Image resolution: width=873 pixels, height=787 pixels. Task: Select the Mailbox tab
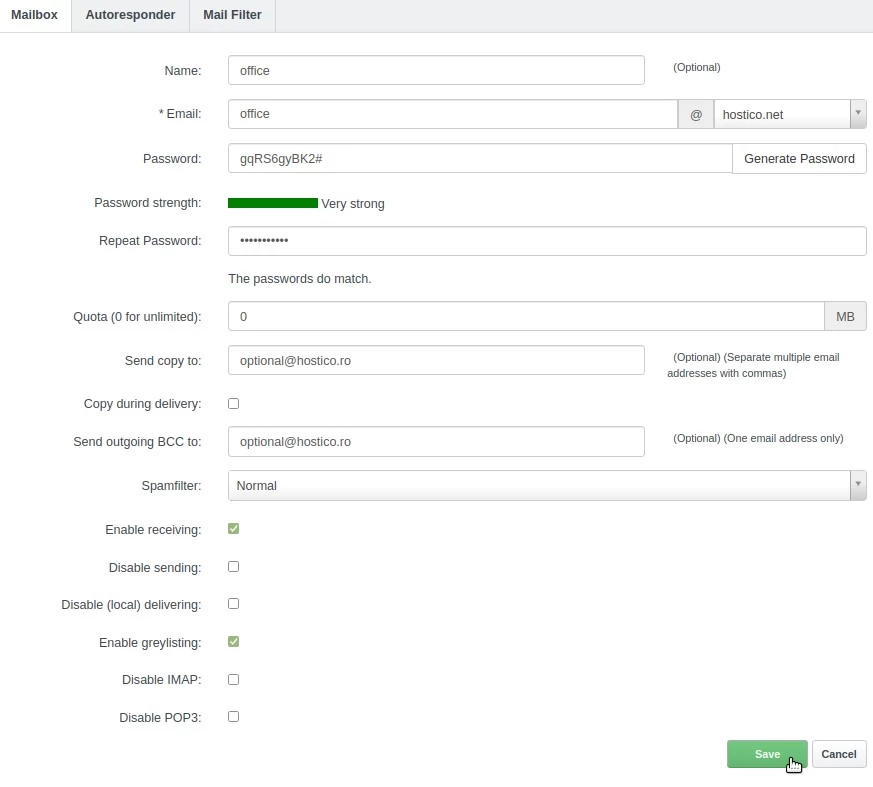point(35,15)
